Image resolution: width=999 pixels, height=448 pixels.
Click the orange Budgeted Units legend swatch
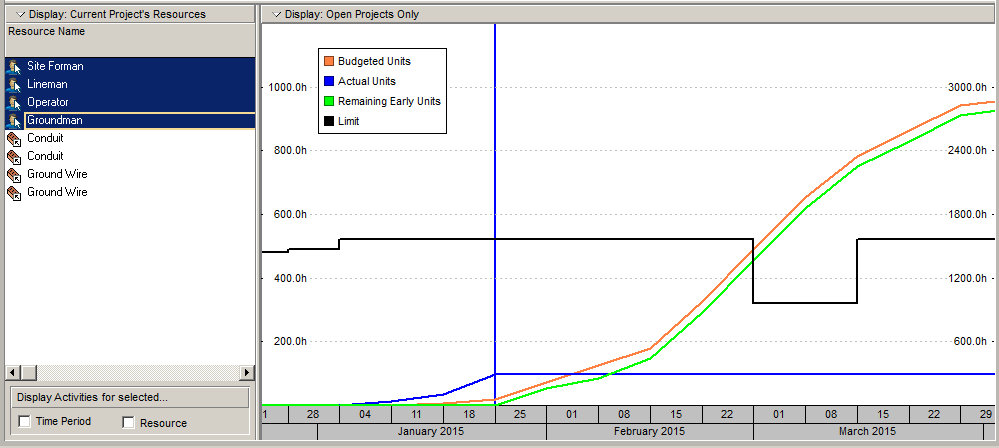coord(328,61)
